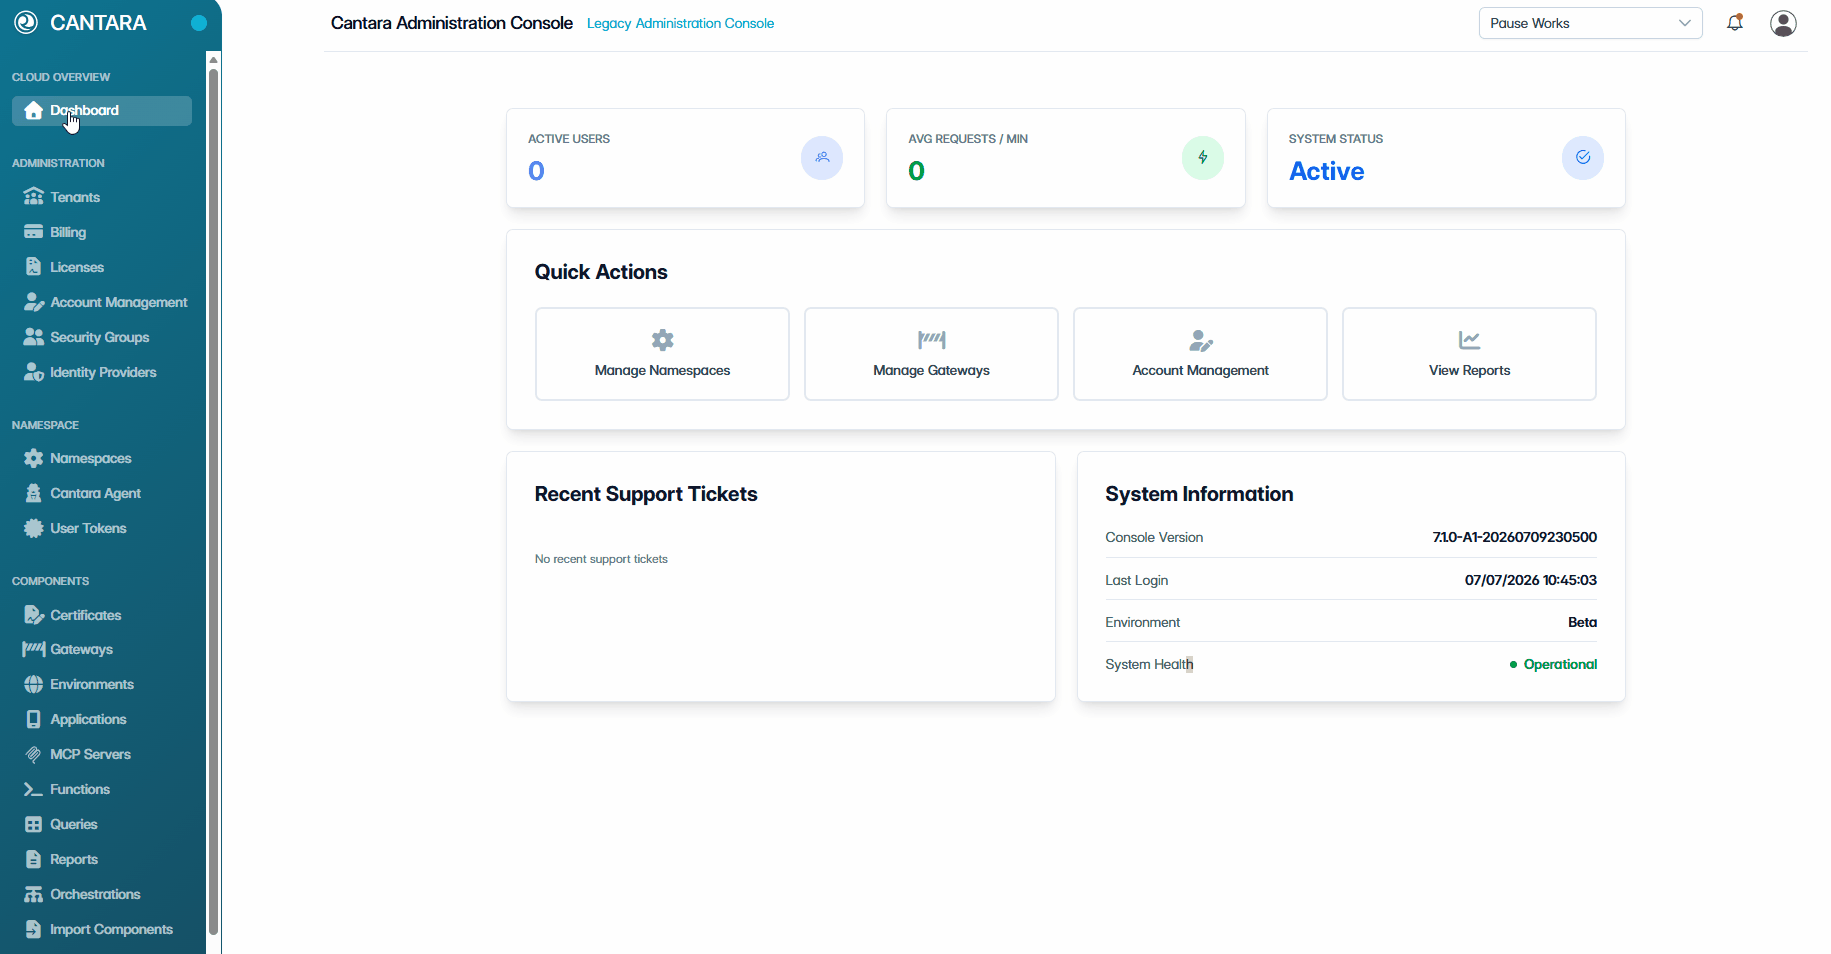Click the Gateways icon in sidebar
The height and width of the screenshot is (954, 1831).
(x=34, y=649)
